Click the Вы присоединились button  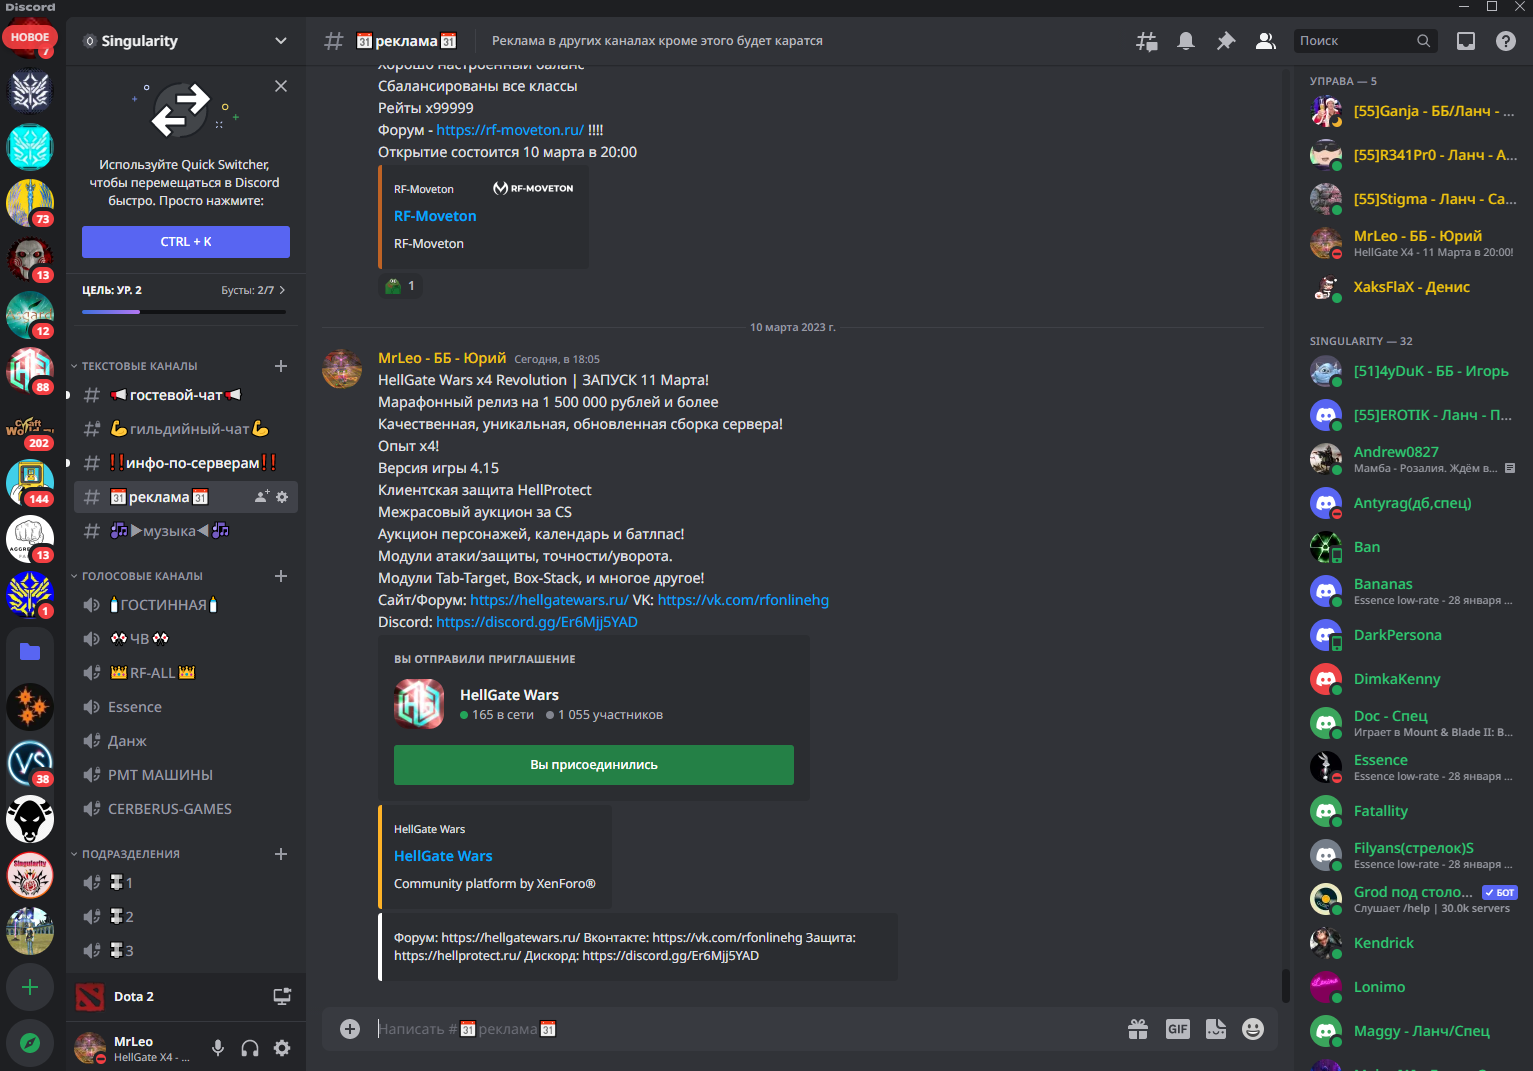click(x=594, y=765)
